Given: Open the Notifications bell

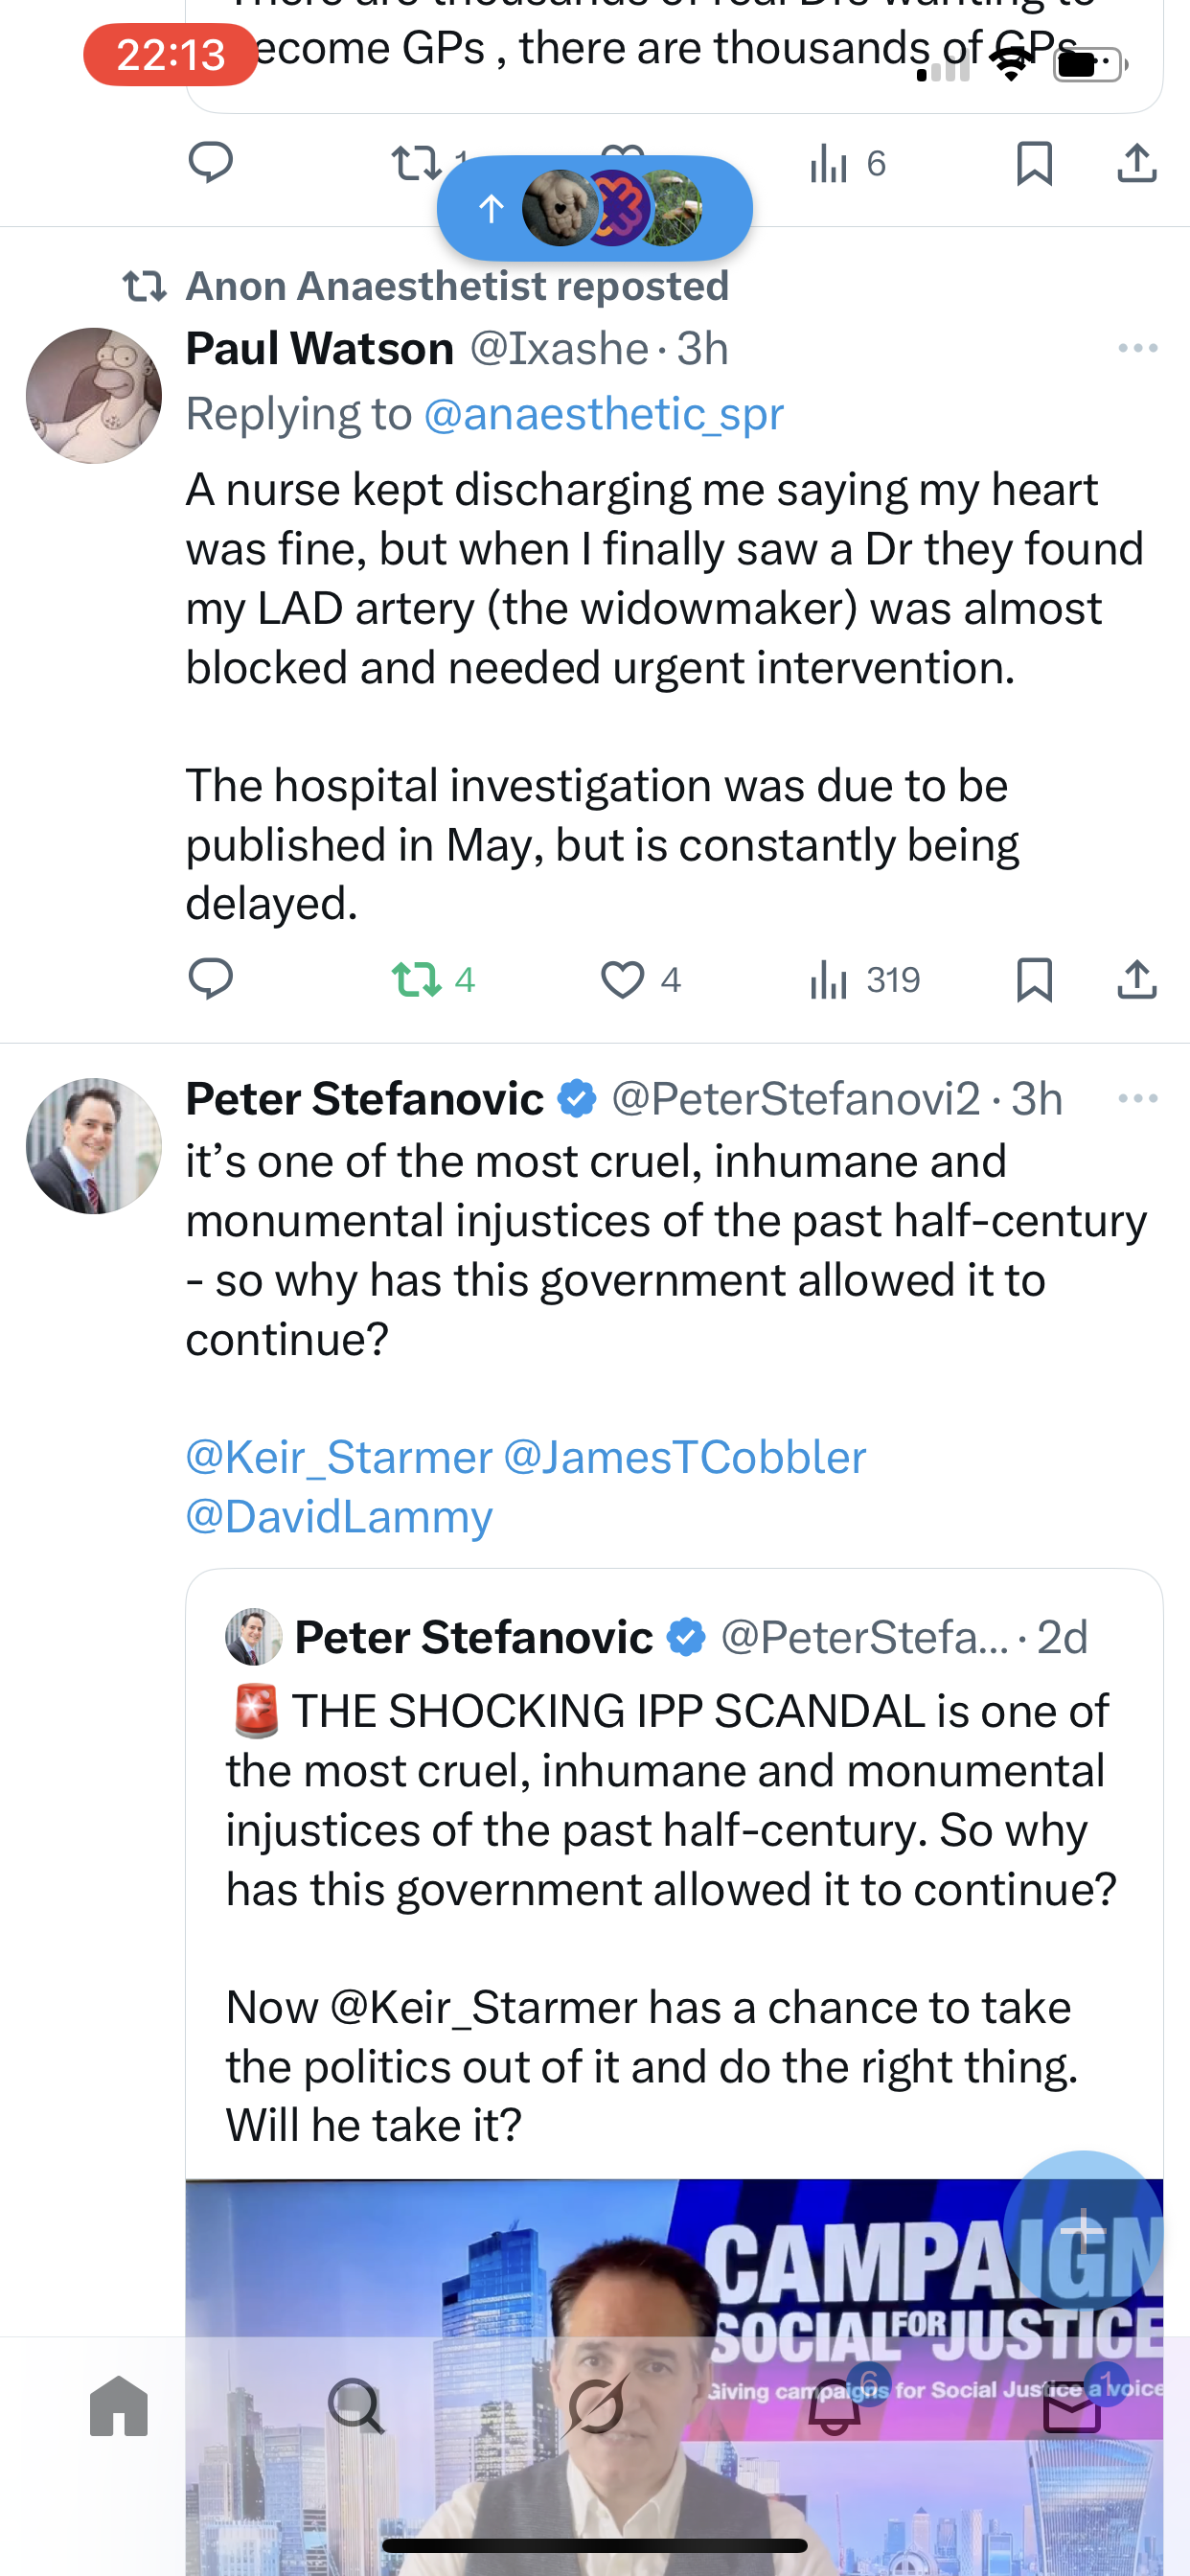Looking at the screenshot, I should (834, 2408).
